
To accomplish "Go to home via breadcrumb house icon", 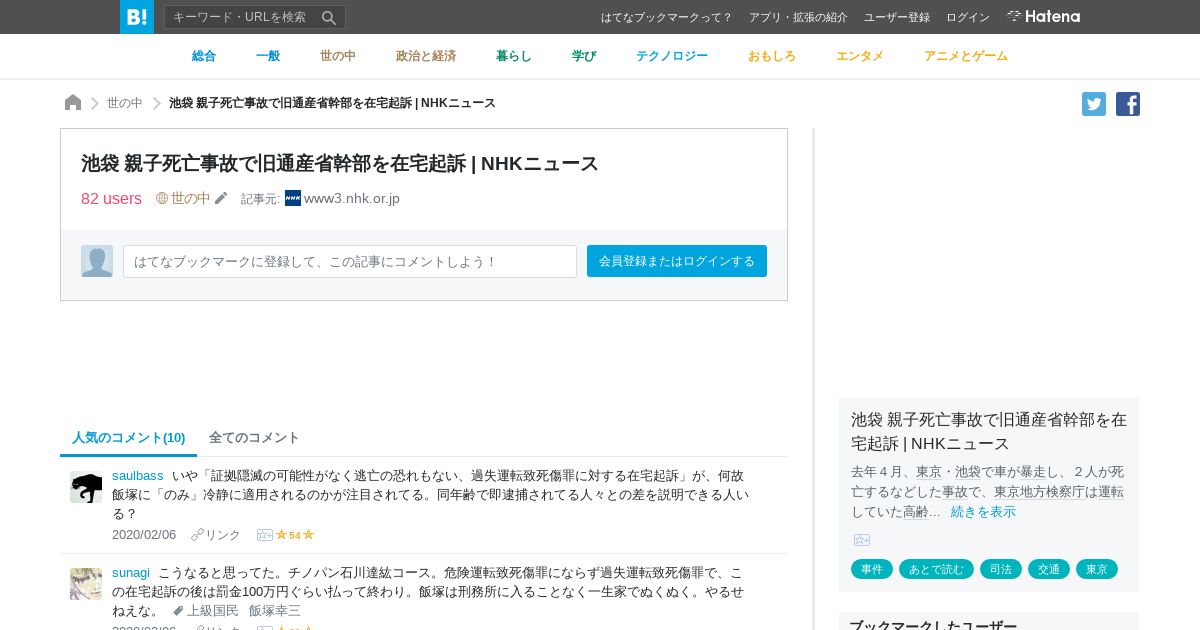I will coord(73,102).
